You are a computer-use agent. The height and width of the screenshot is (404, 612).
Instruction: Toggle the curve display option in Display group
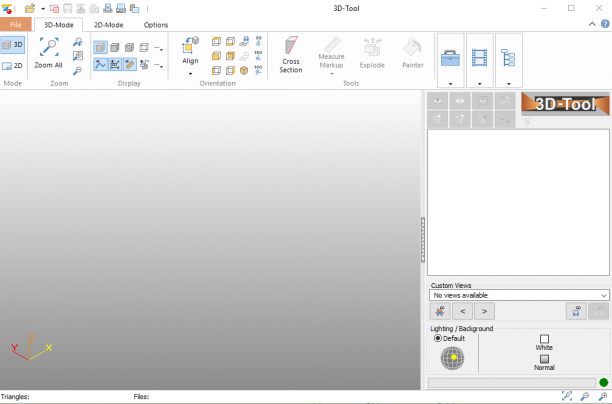100,64
